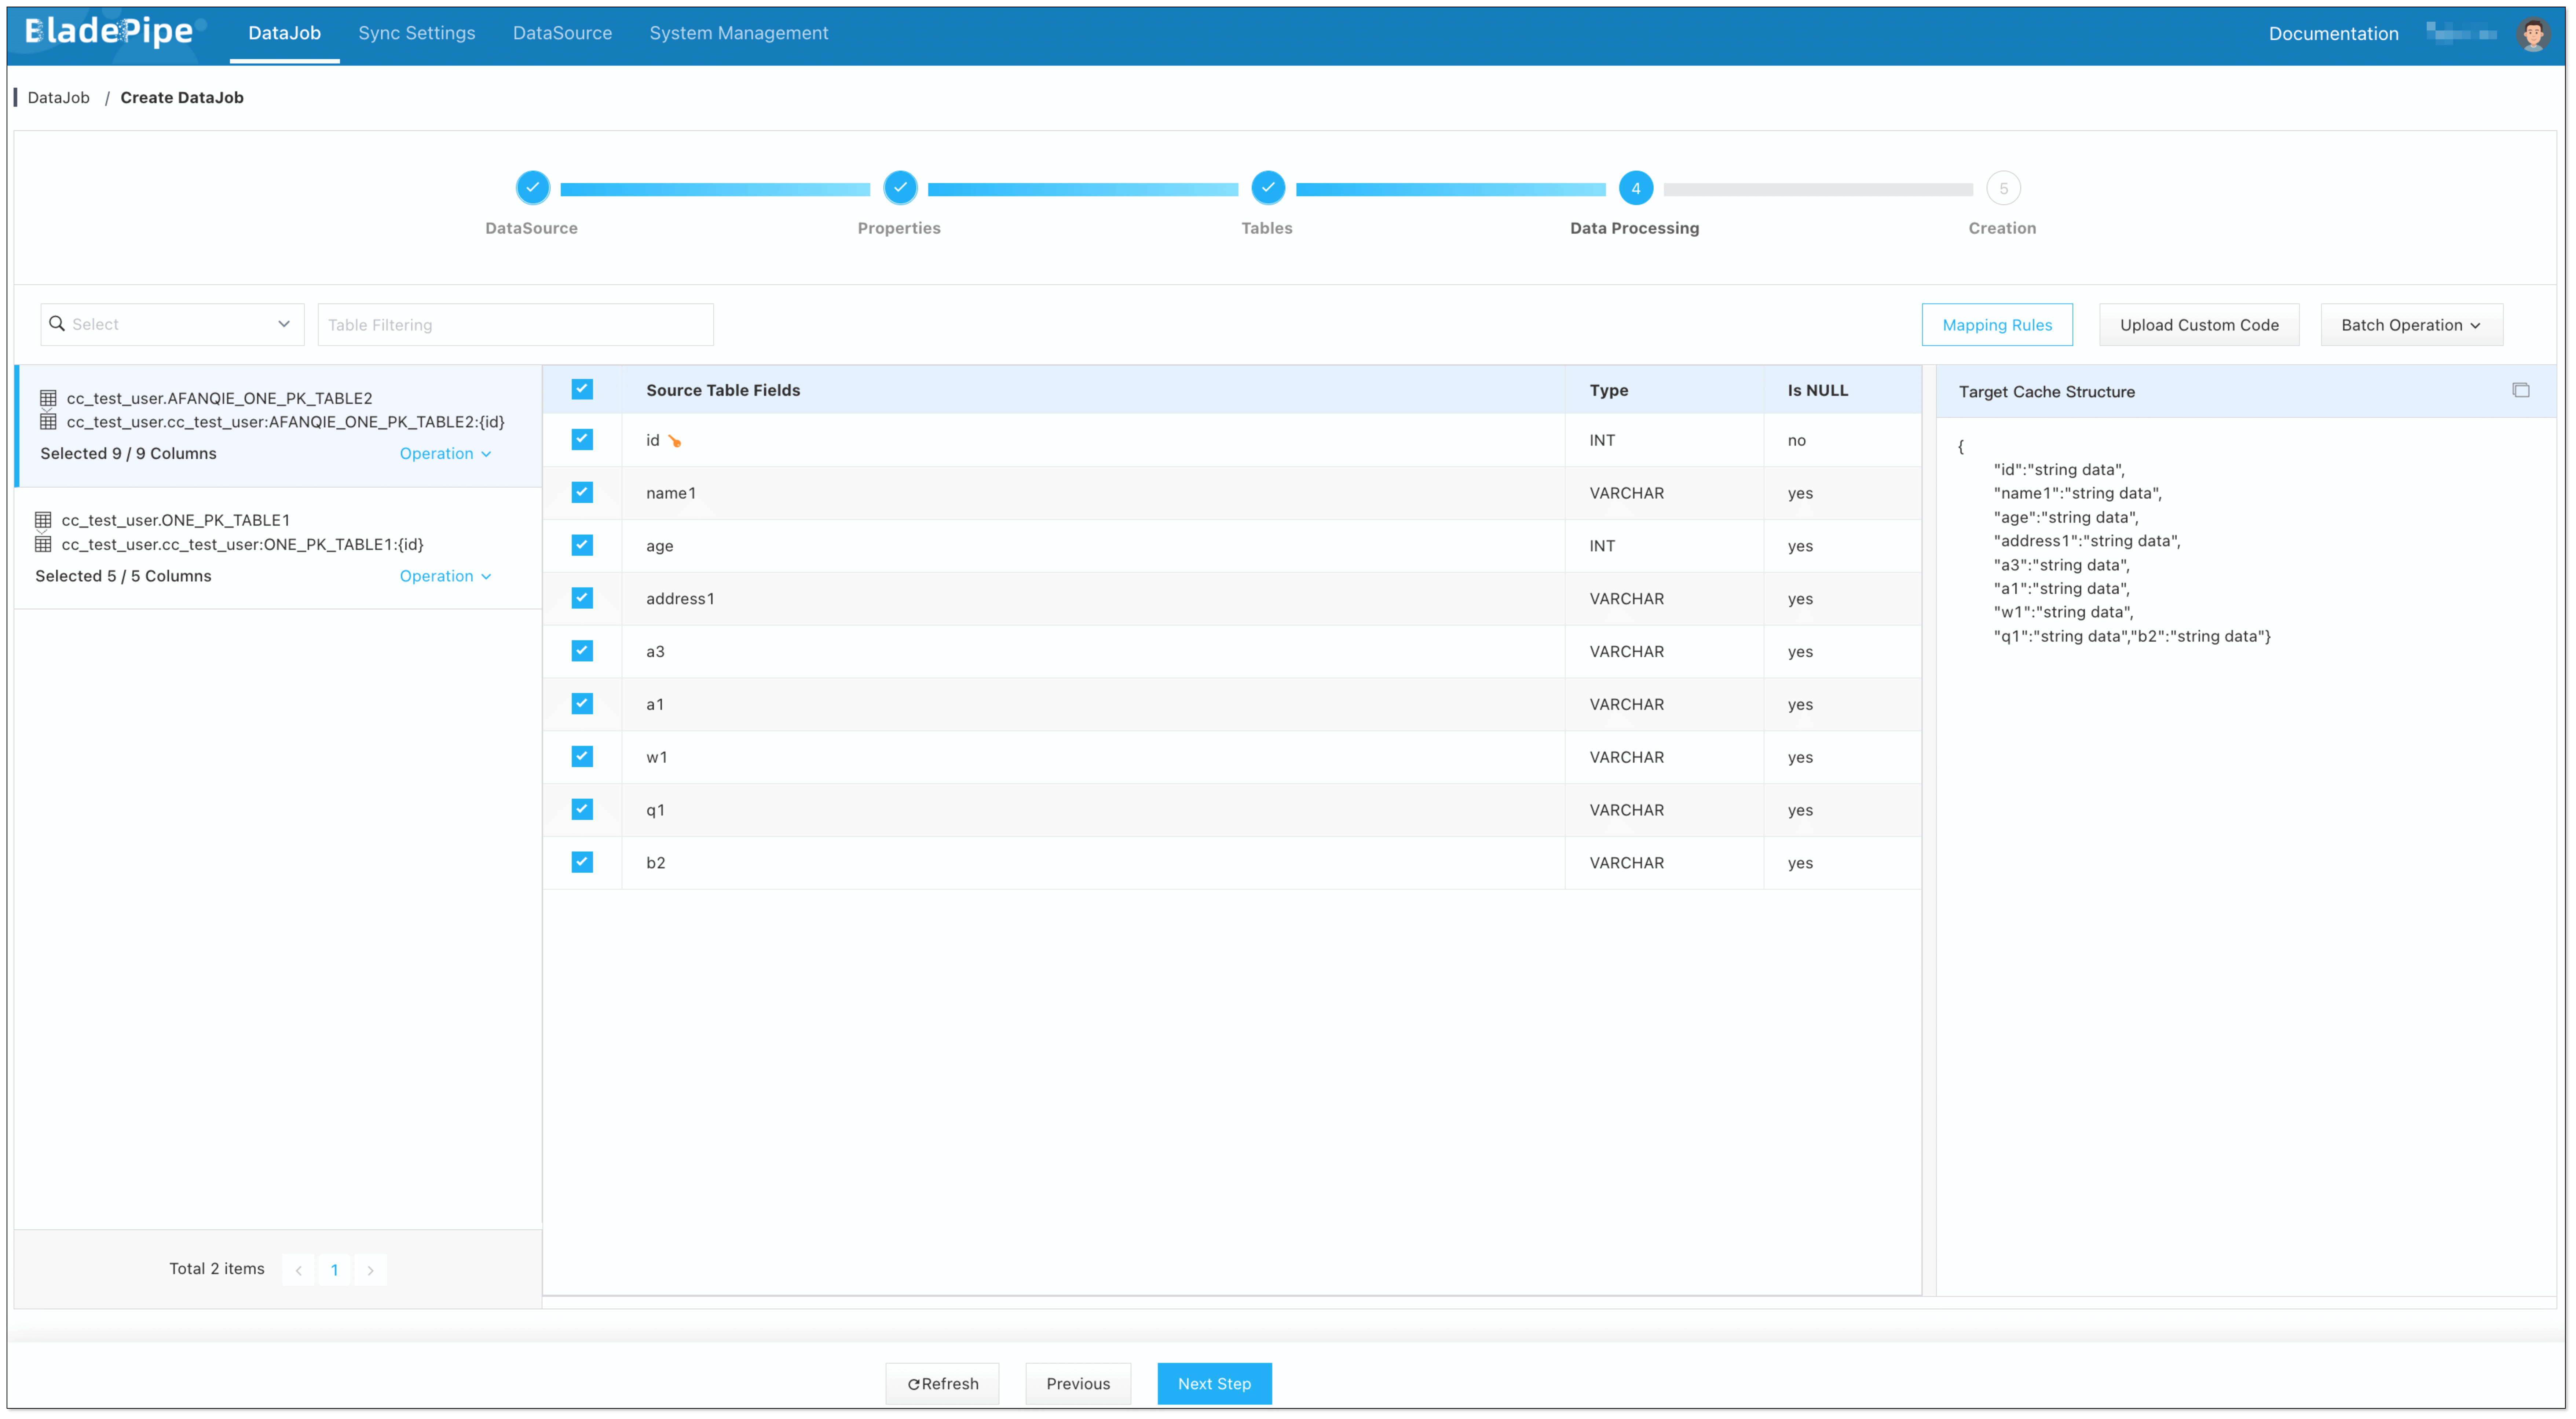Screen dimensions: 2576x1419
Task: Uncheck the a3 field checkbox
Action: (582, 651)
